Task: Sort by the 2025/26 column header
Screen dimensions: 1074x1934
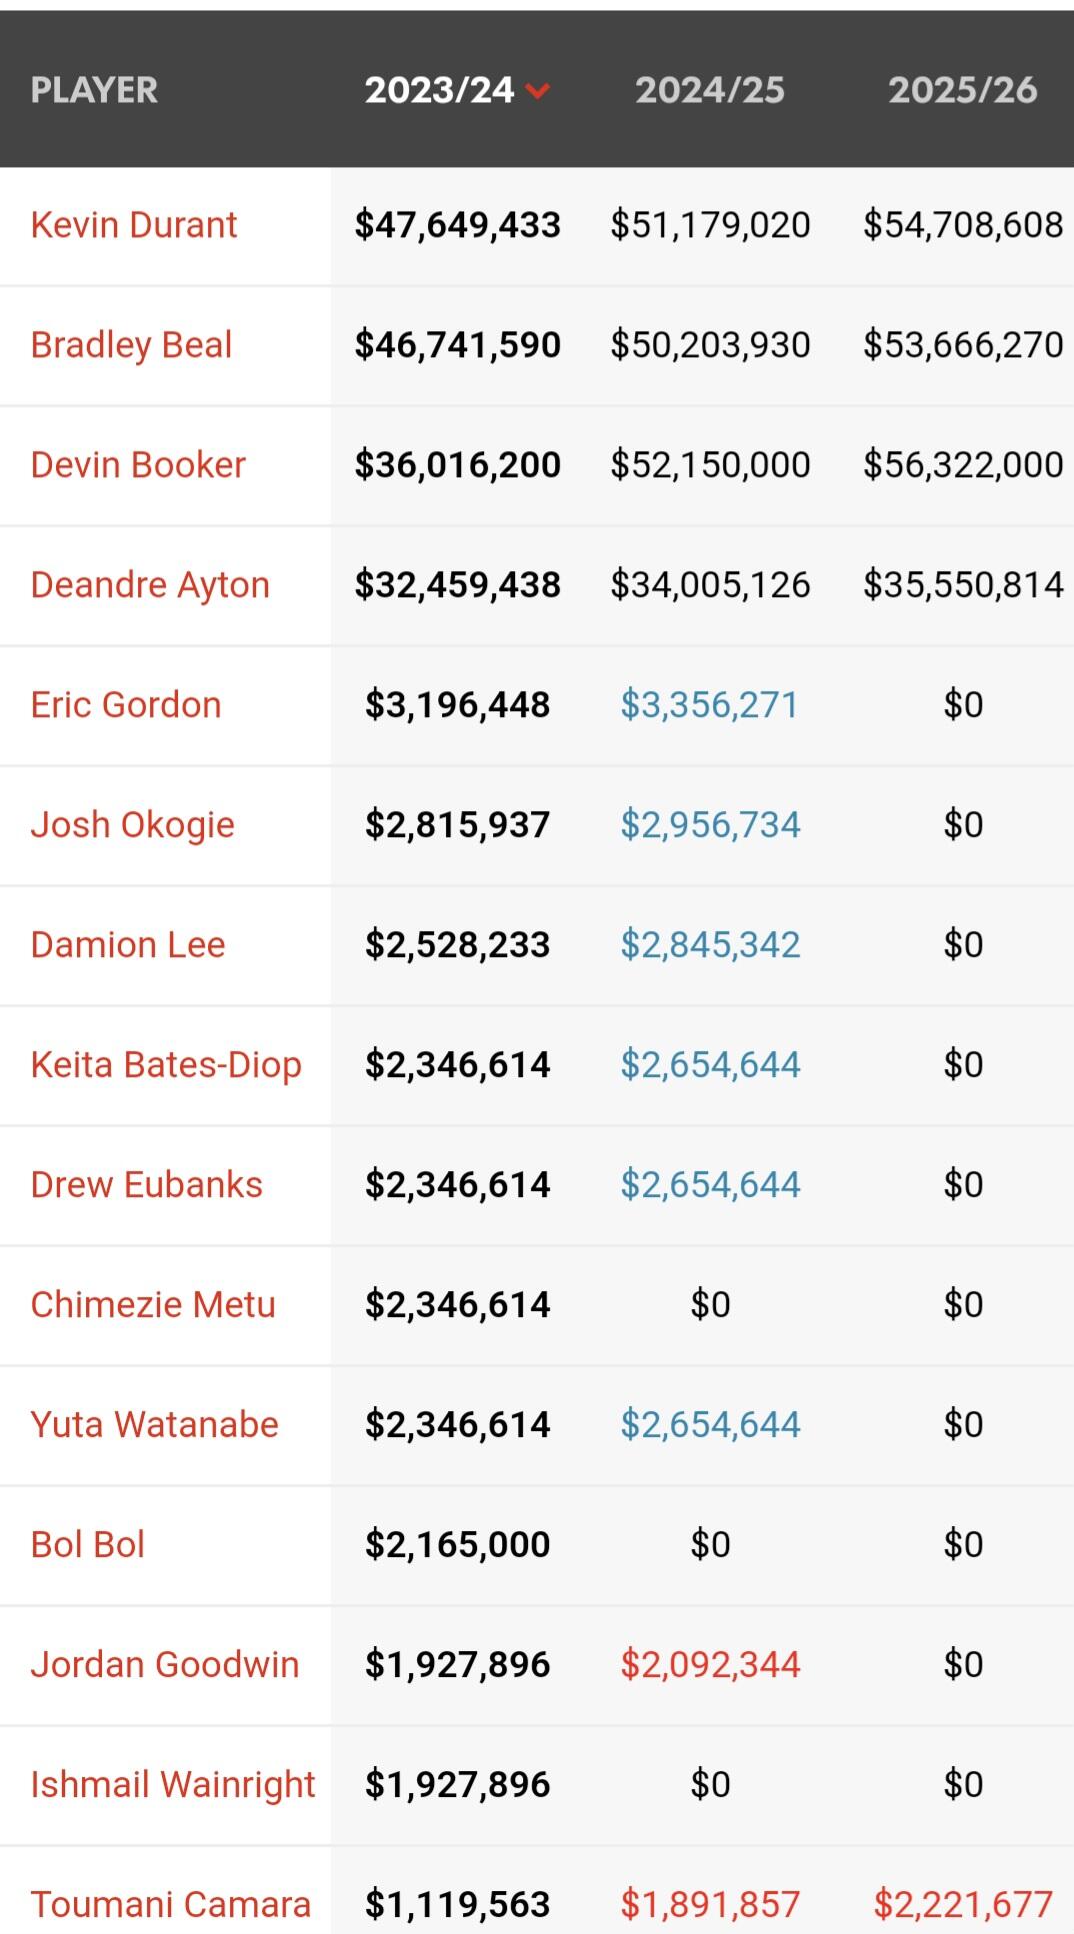Action: (962, 91)
